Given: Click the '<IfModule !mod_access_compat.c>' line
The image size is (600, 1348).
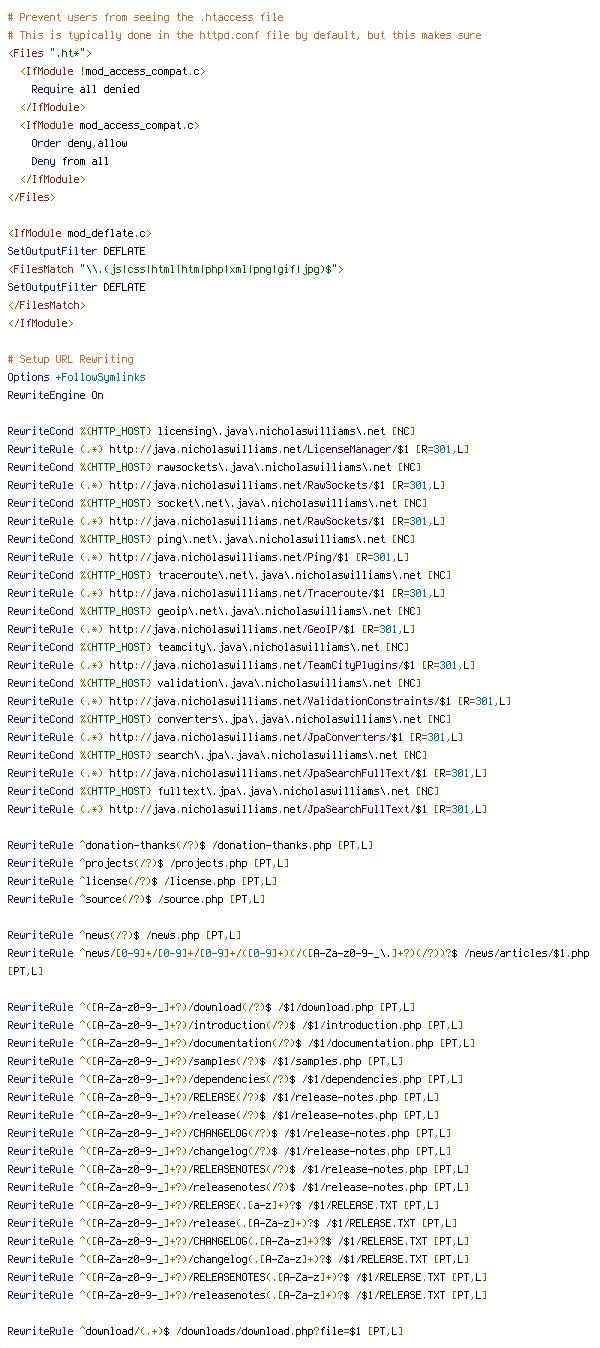Looking at the screenshot, I should (x=112, y=71).
